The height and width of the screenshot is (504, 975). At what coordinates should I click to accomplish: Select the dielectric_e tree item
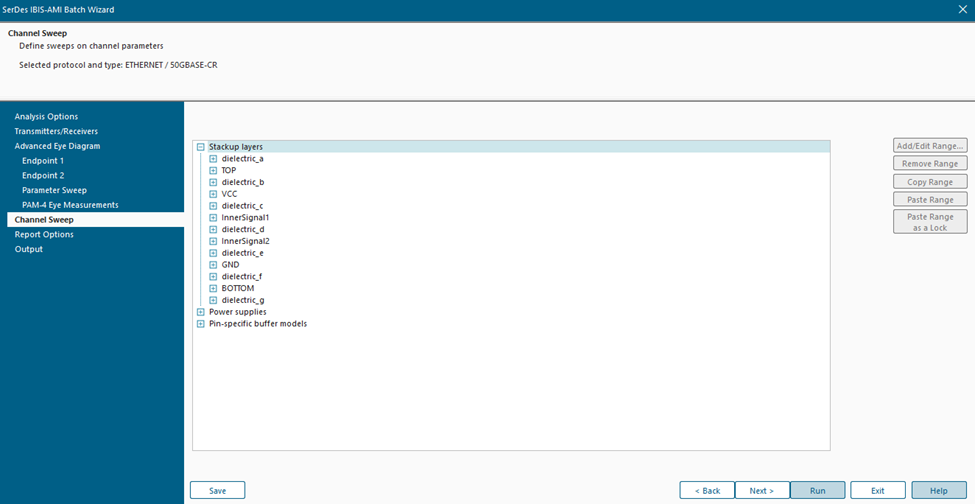243,254
